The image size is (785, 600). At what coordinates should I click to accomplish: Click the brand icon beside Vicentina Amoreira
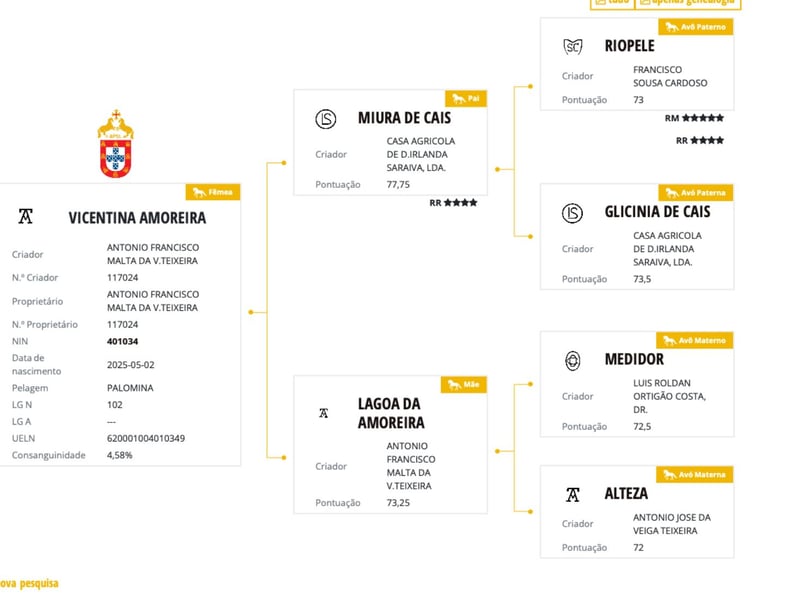26,216
